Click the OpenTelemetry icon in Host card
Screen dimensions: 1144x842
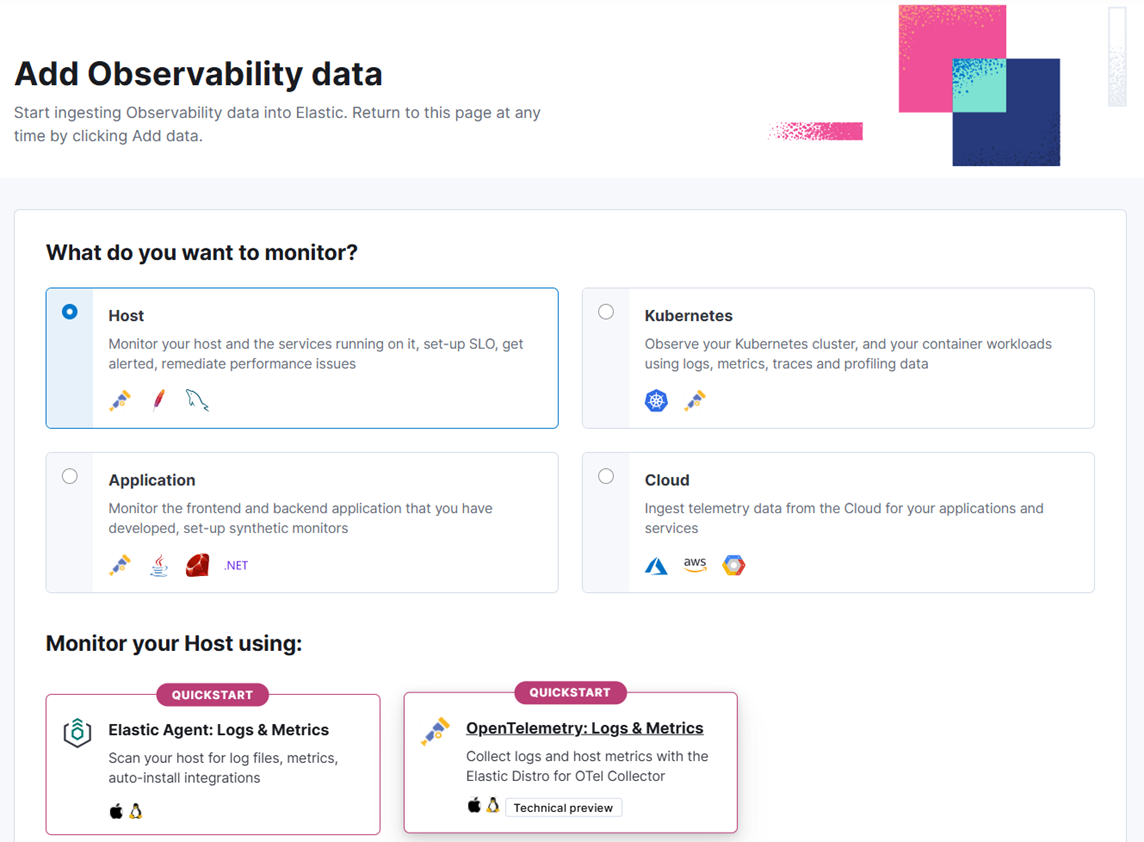click(x=120, y=401)
